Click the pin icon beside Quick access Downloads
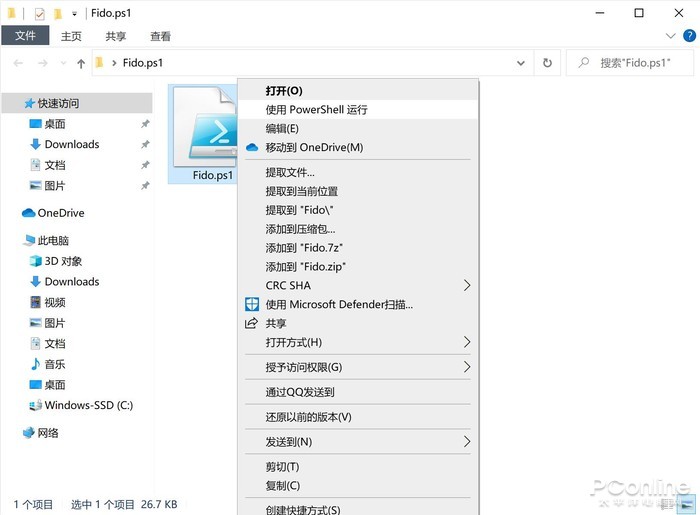 click(x=145, y=144)
